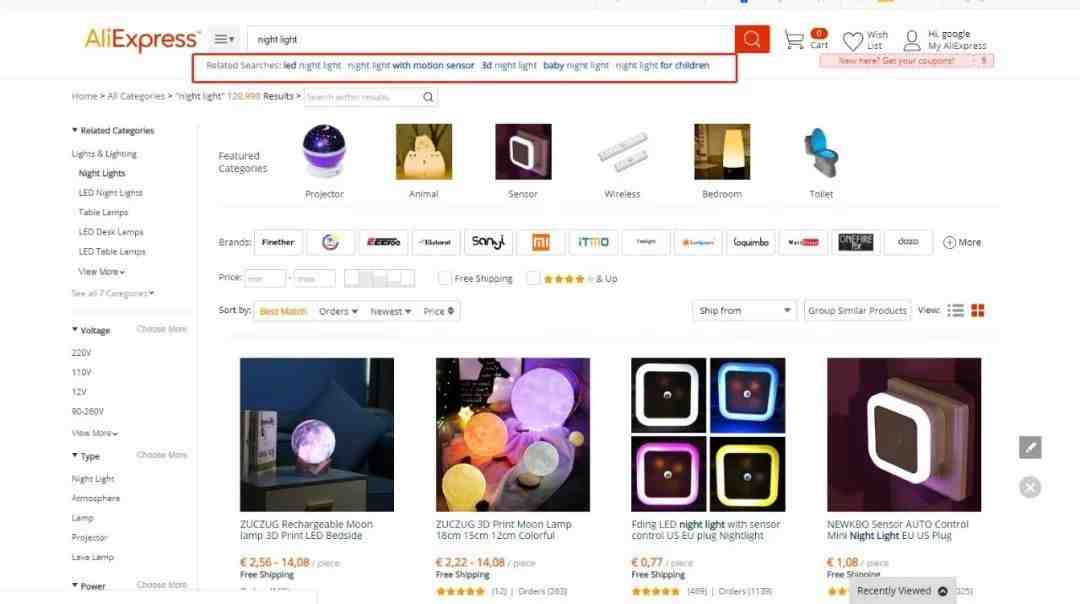Select Best Match sort option
The image size is (1080, 604).
coord(282,311)
